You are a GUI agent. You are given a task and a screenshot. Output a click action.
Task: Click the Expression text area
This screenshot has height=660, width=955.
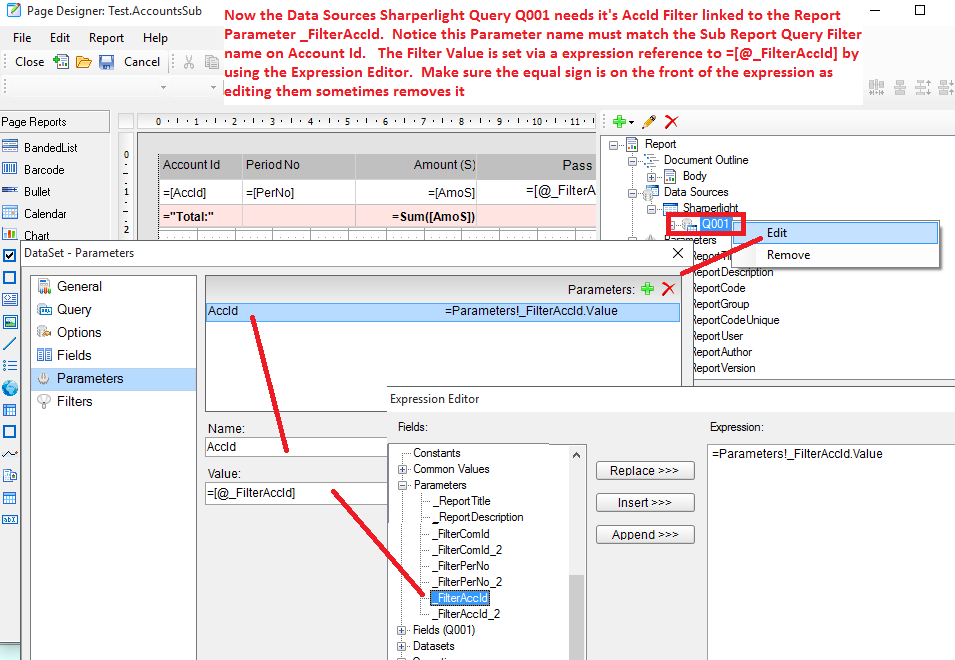click(x=831, y=551)
